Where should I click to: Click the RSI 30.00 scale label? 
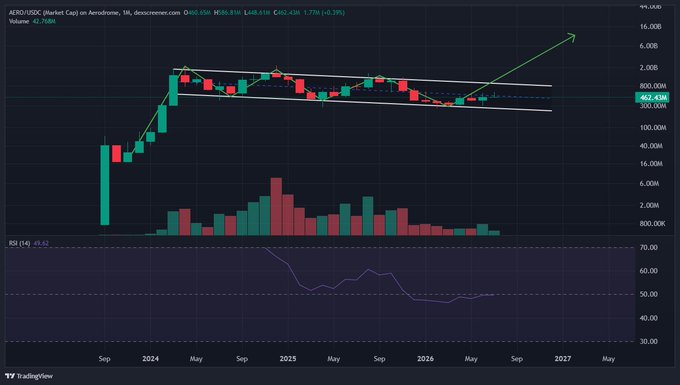648,341
